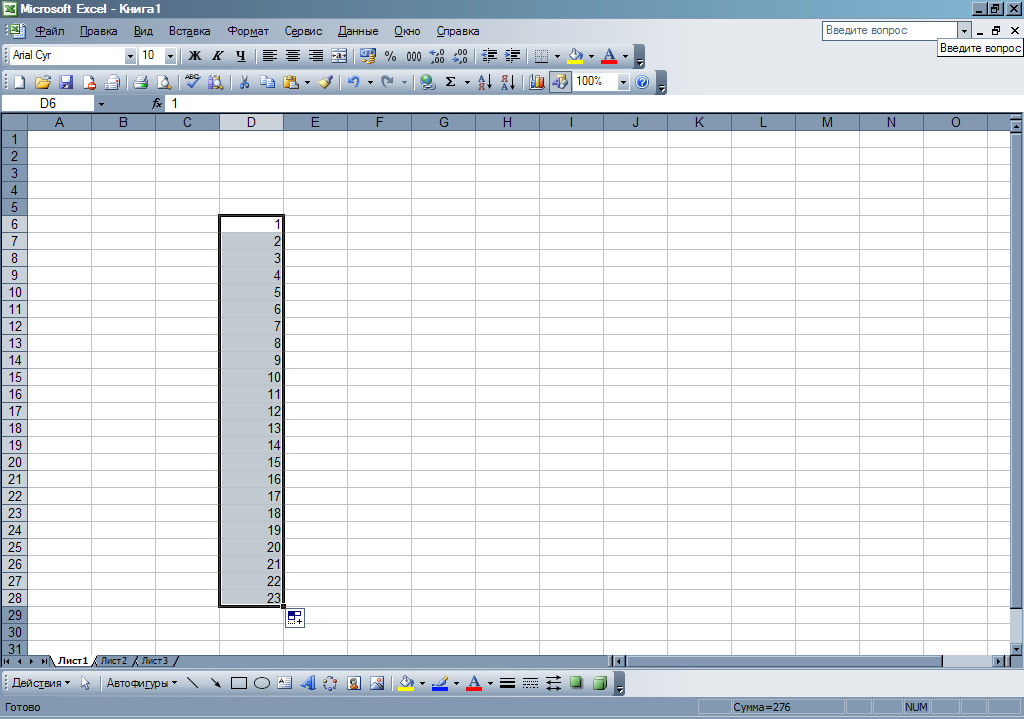Open Excel Help question mark
Screen dimensions: 1024x719
click(x=642, y=82)
